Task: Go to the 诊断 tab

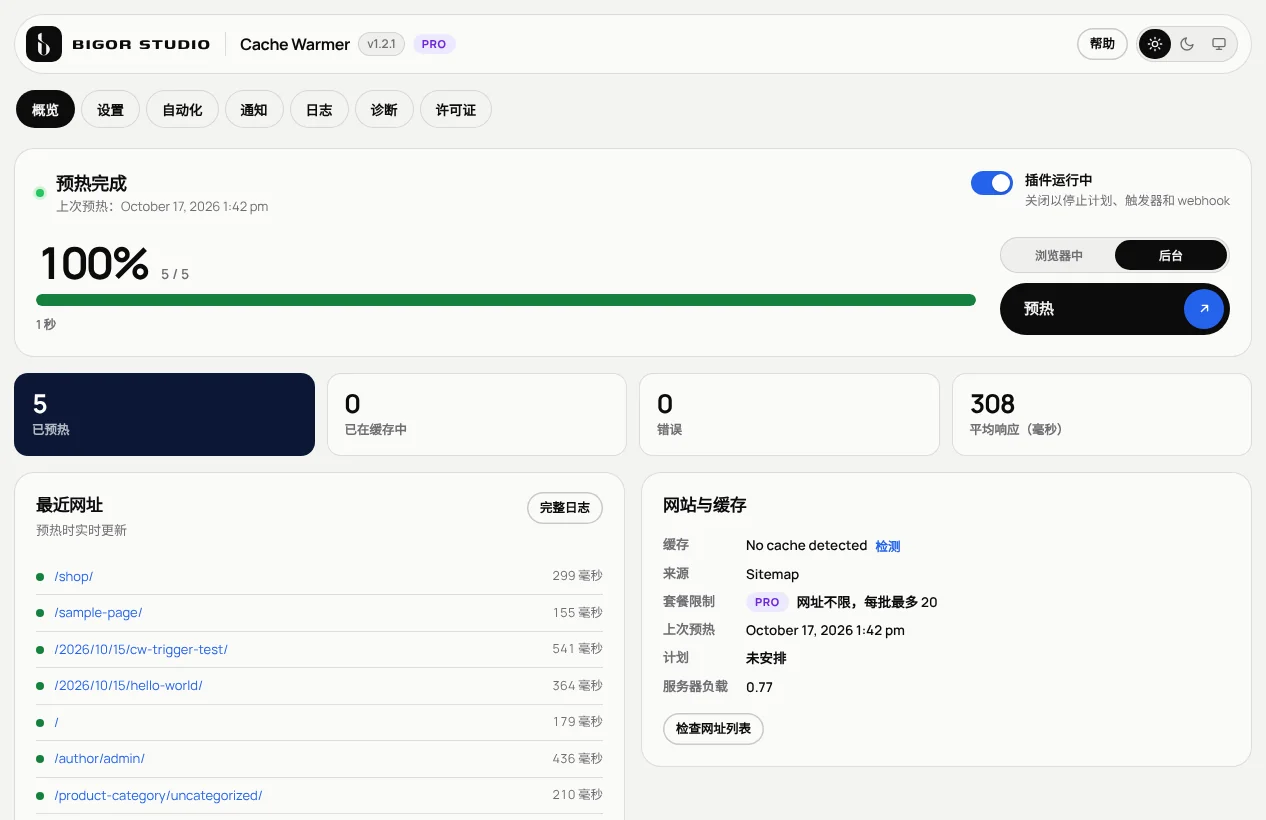Action: [384, 110]
